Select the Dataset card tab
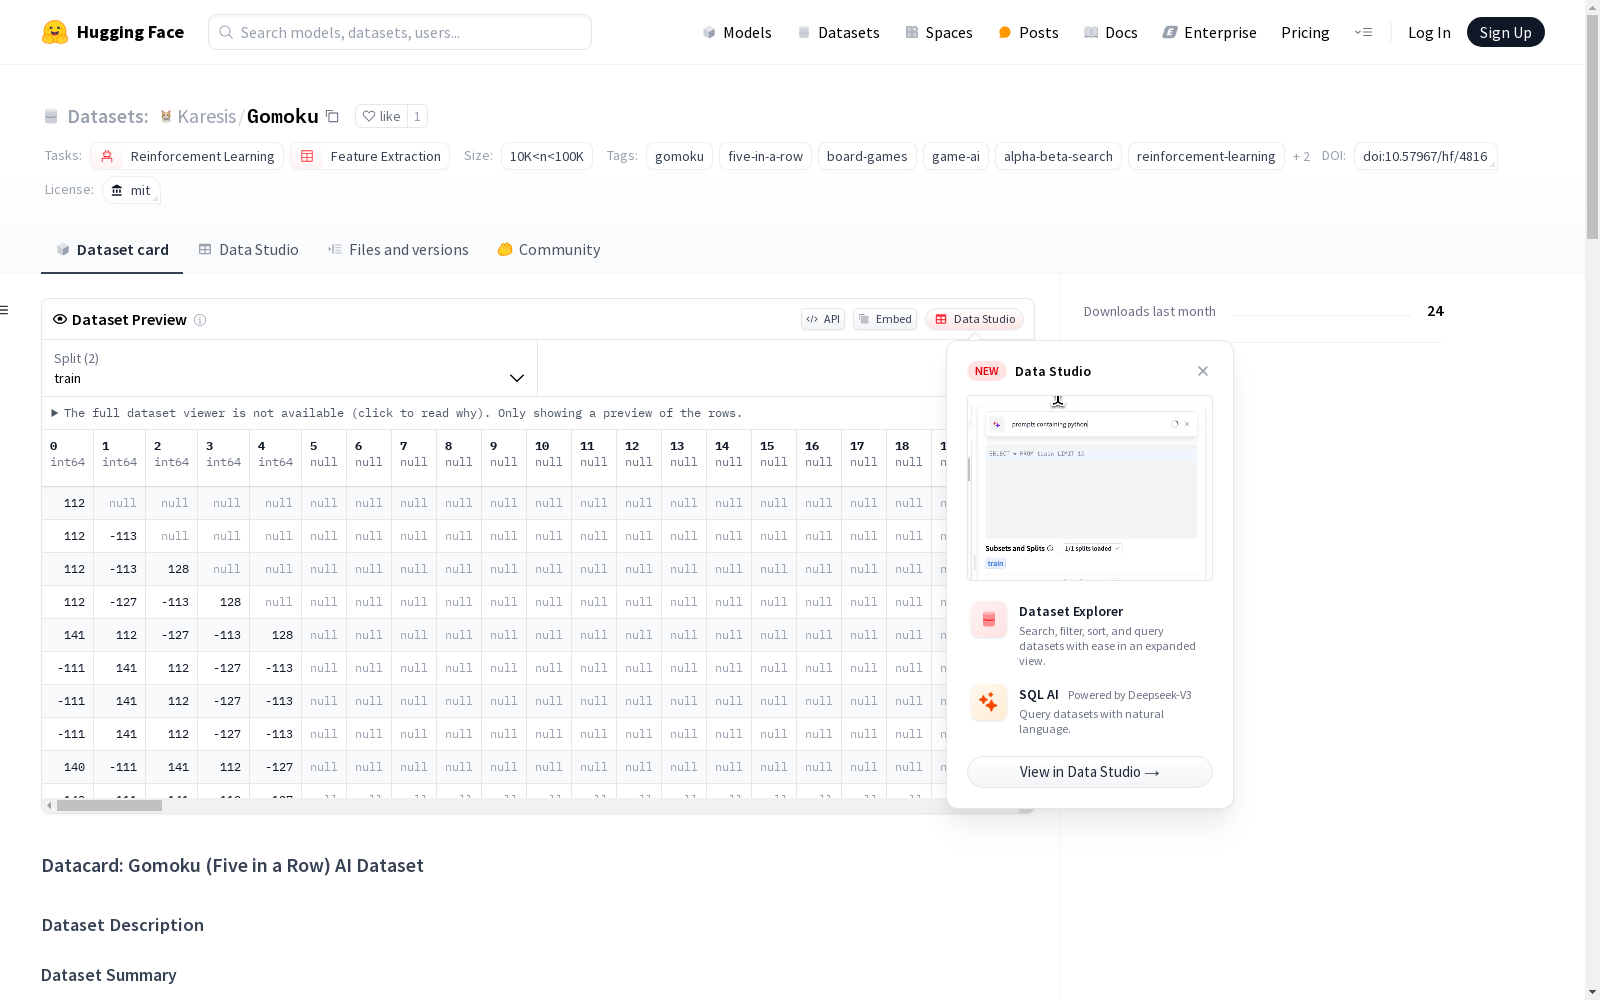1600x1000 pixels. pyautogui.click(x=112, y=250)
